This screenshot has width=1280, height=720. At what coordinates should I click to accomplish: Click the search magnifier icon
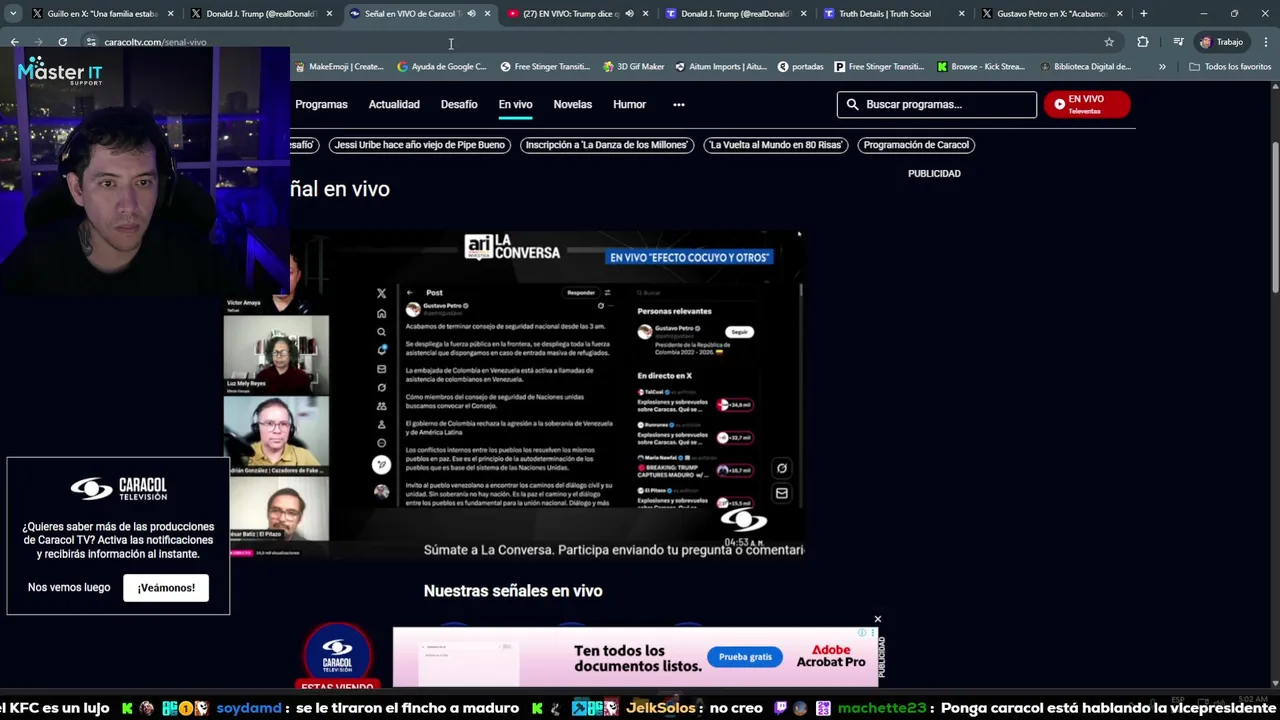pos(852,104)
